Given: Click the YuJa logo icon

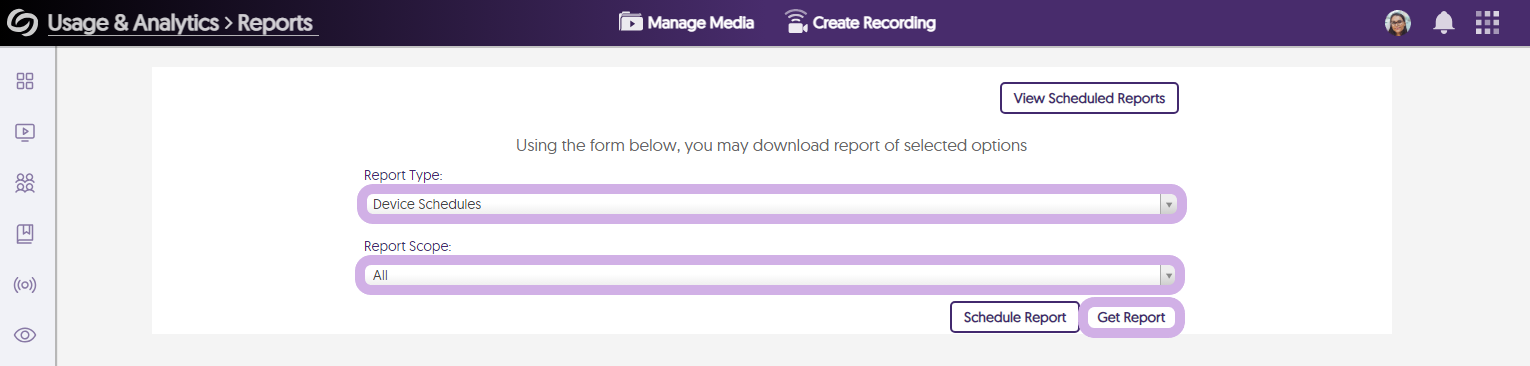Looking at the screenshot, I should (22, 23).
